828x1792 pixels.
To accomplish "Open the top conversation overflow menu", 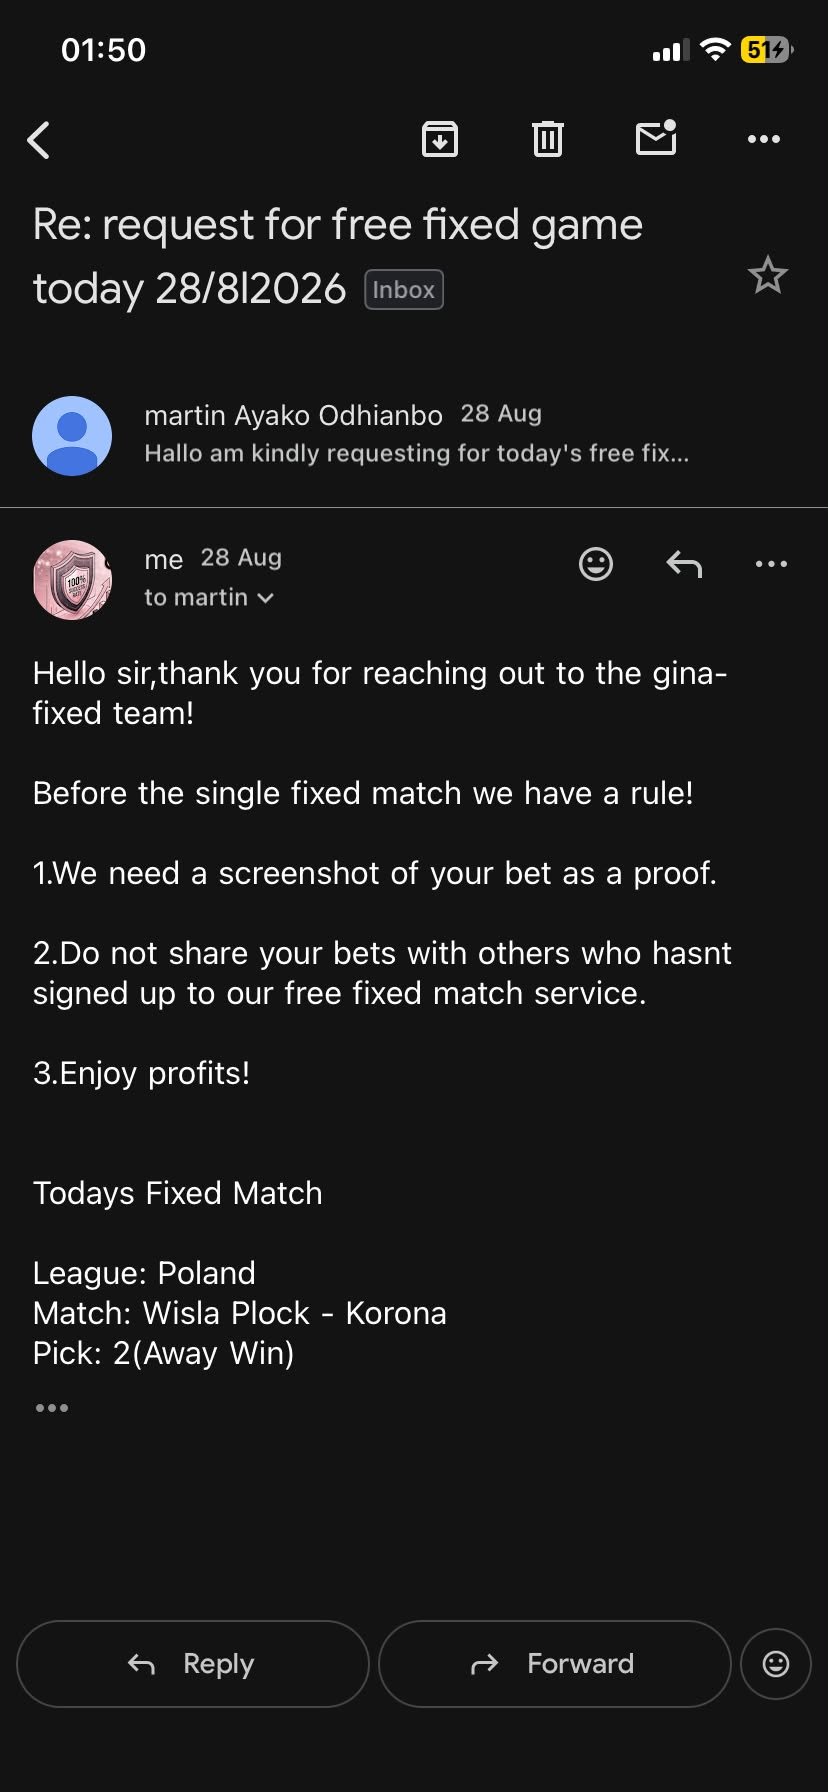I will point(764,139).
